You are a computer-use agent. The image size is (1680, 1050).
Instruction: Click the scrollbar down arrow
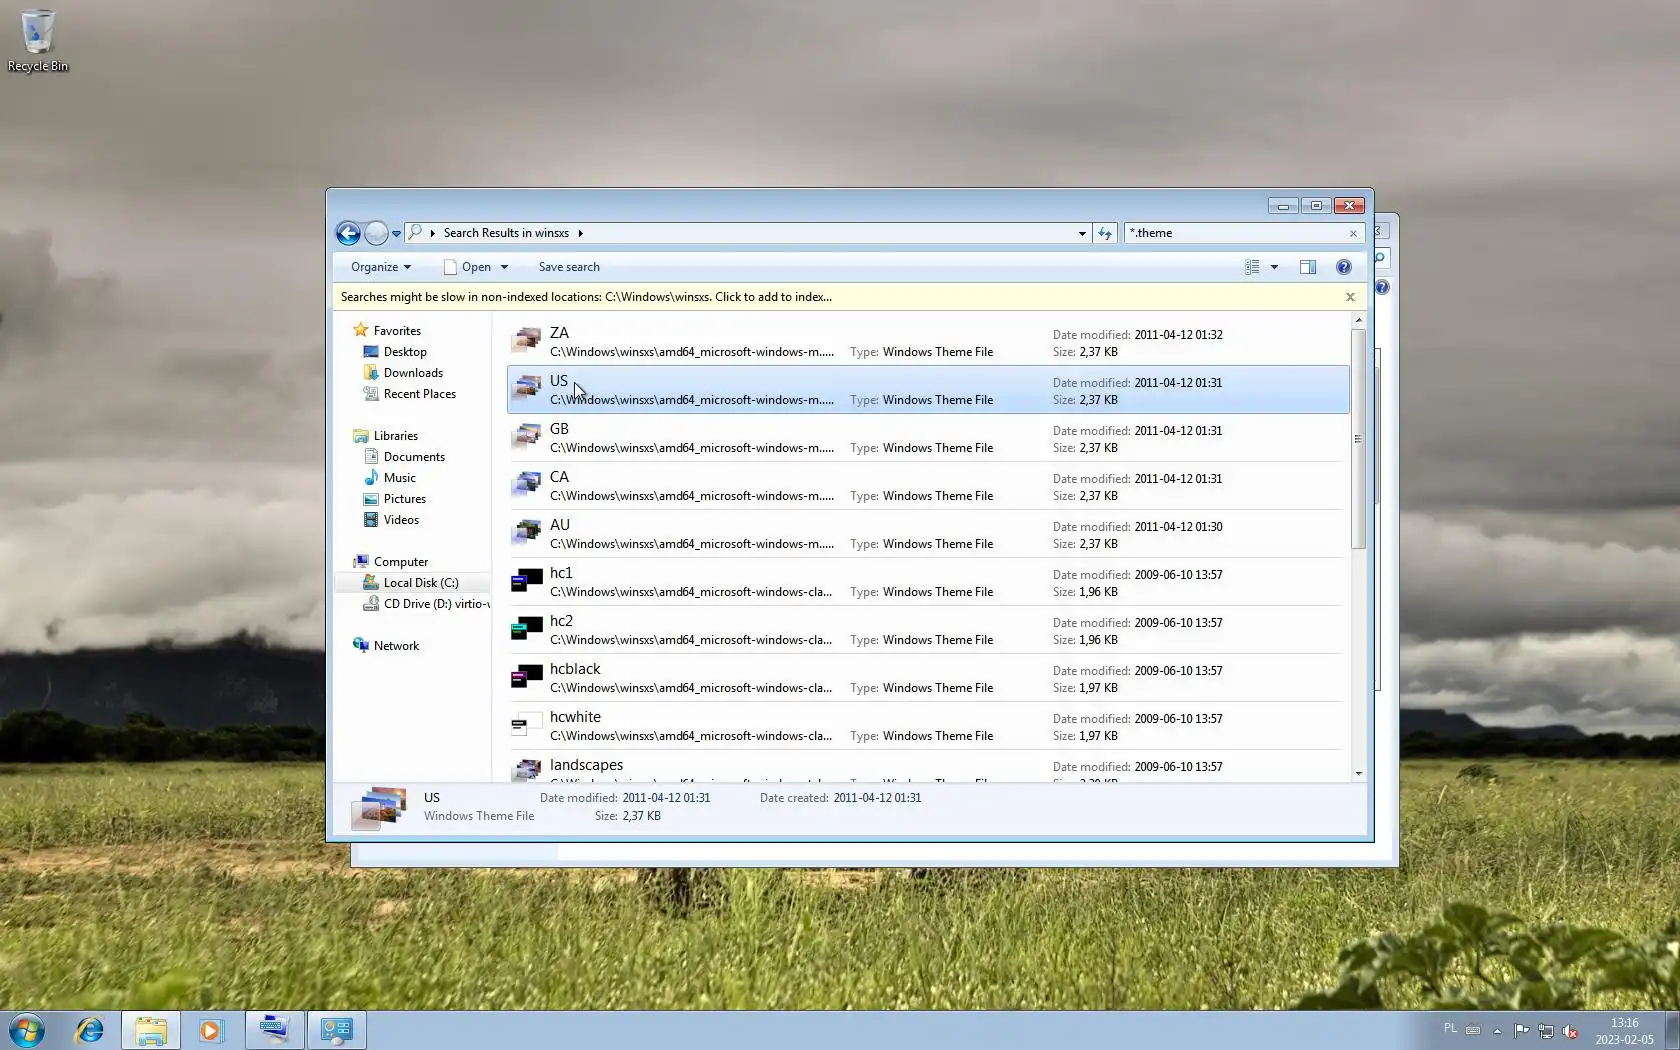point(1358,773)
